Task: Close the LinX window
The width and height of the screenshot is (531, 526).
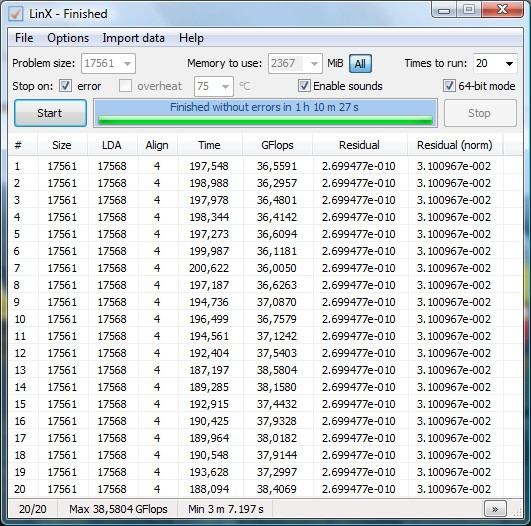Action: click(503, 10)
